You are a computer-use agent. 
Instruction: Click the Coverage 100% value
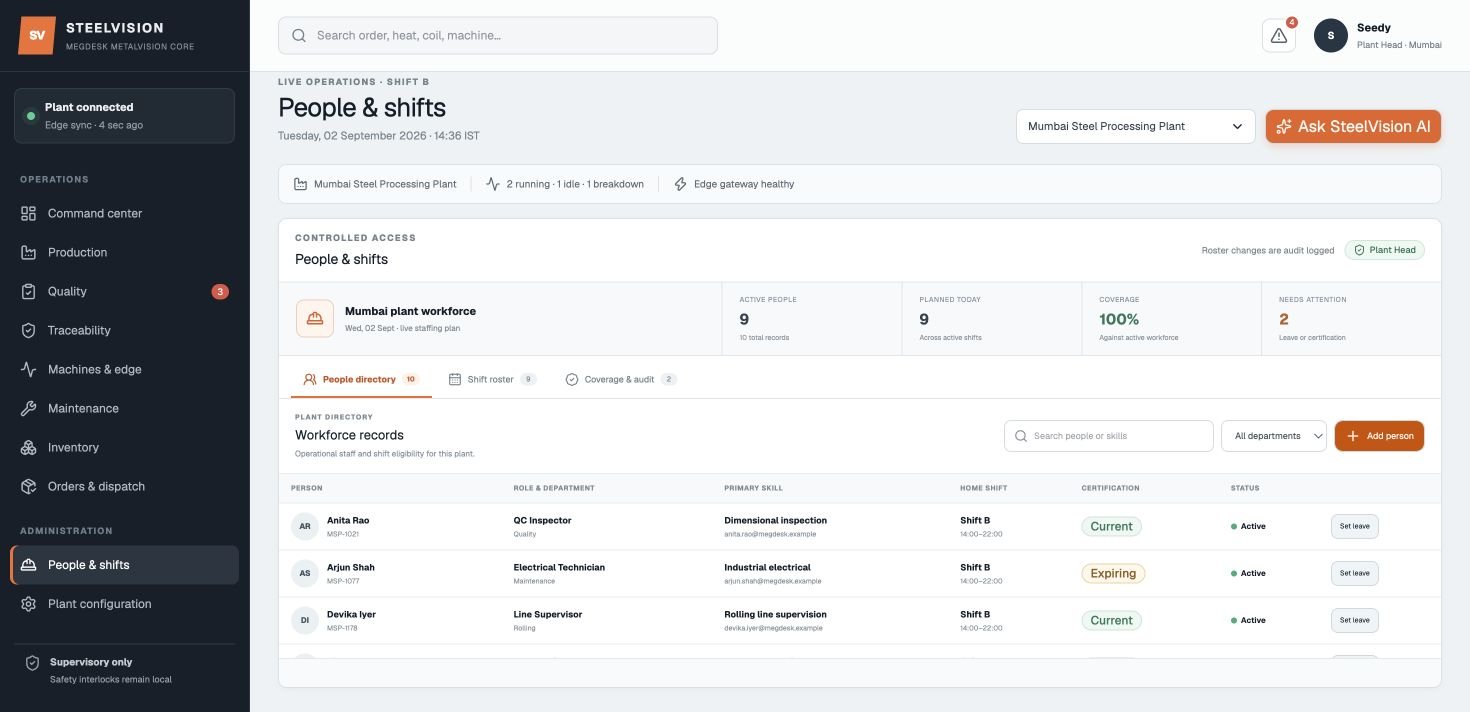pos(1119,319)
